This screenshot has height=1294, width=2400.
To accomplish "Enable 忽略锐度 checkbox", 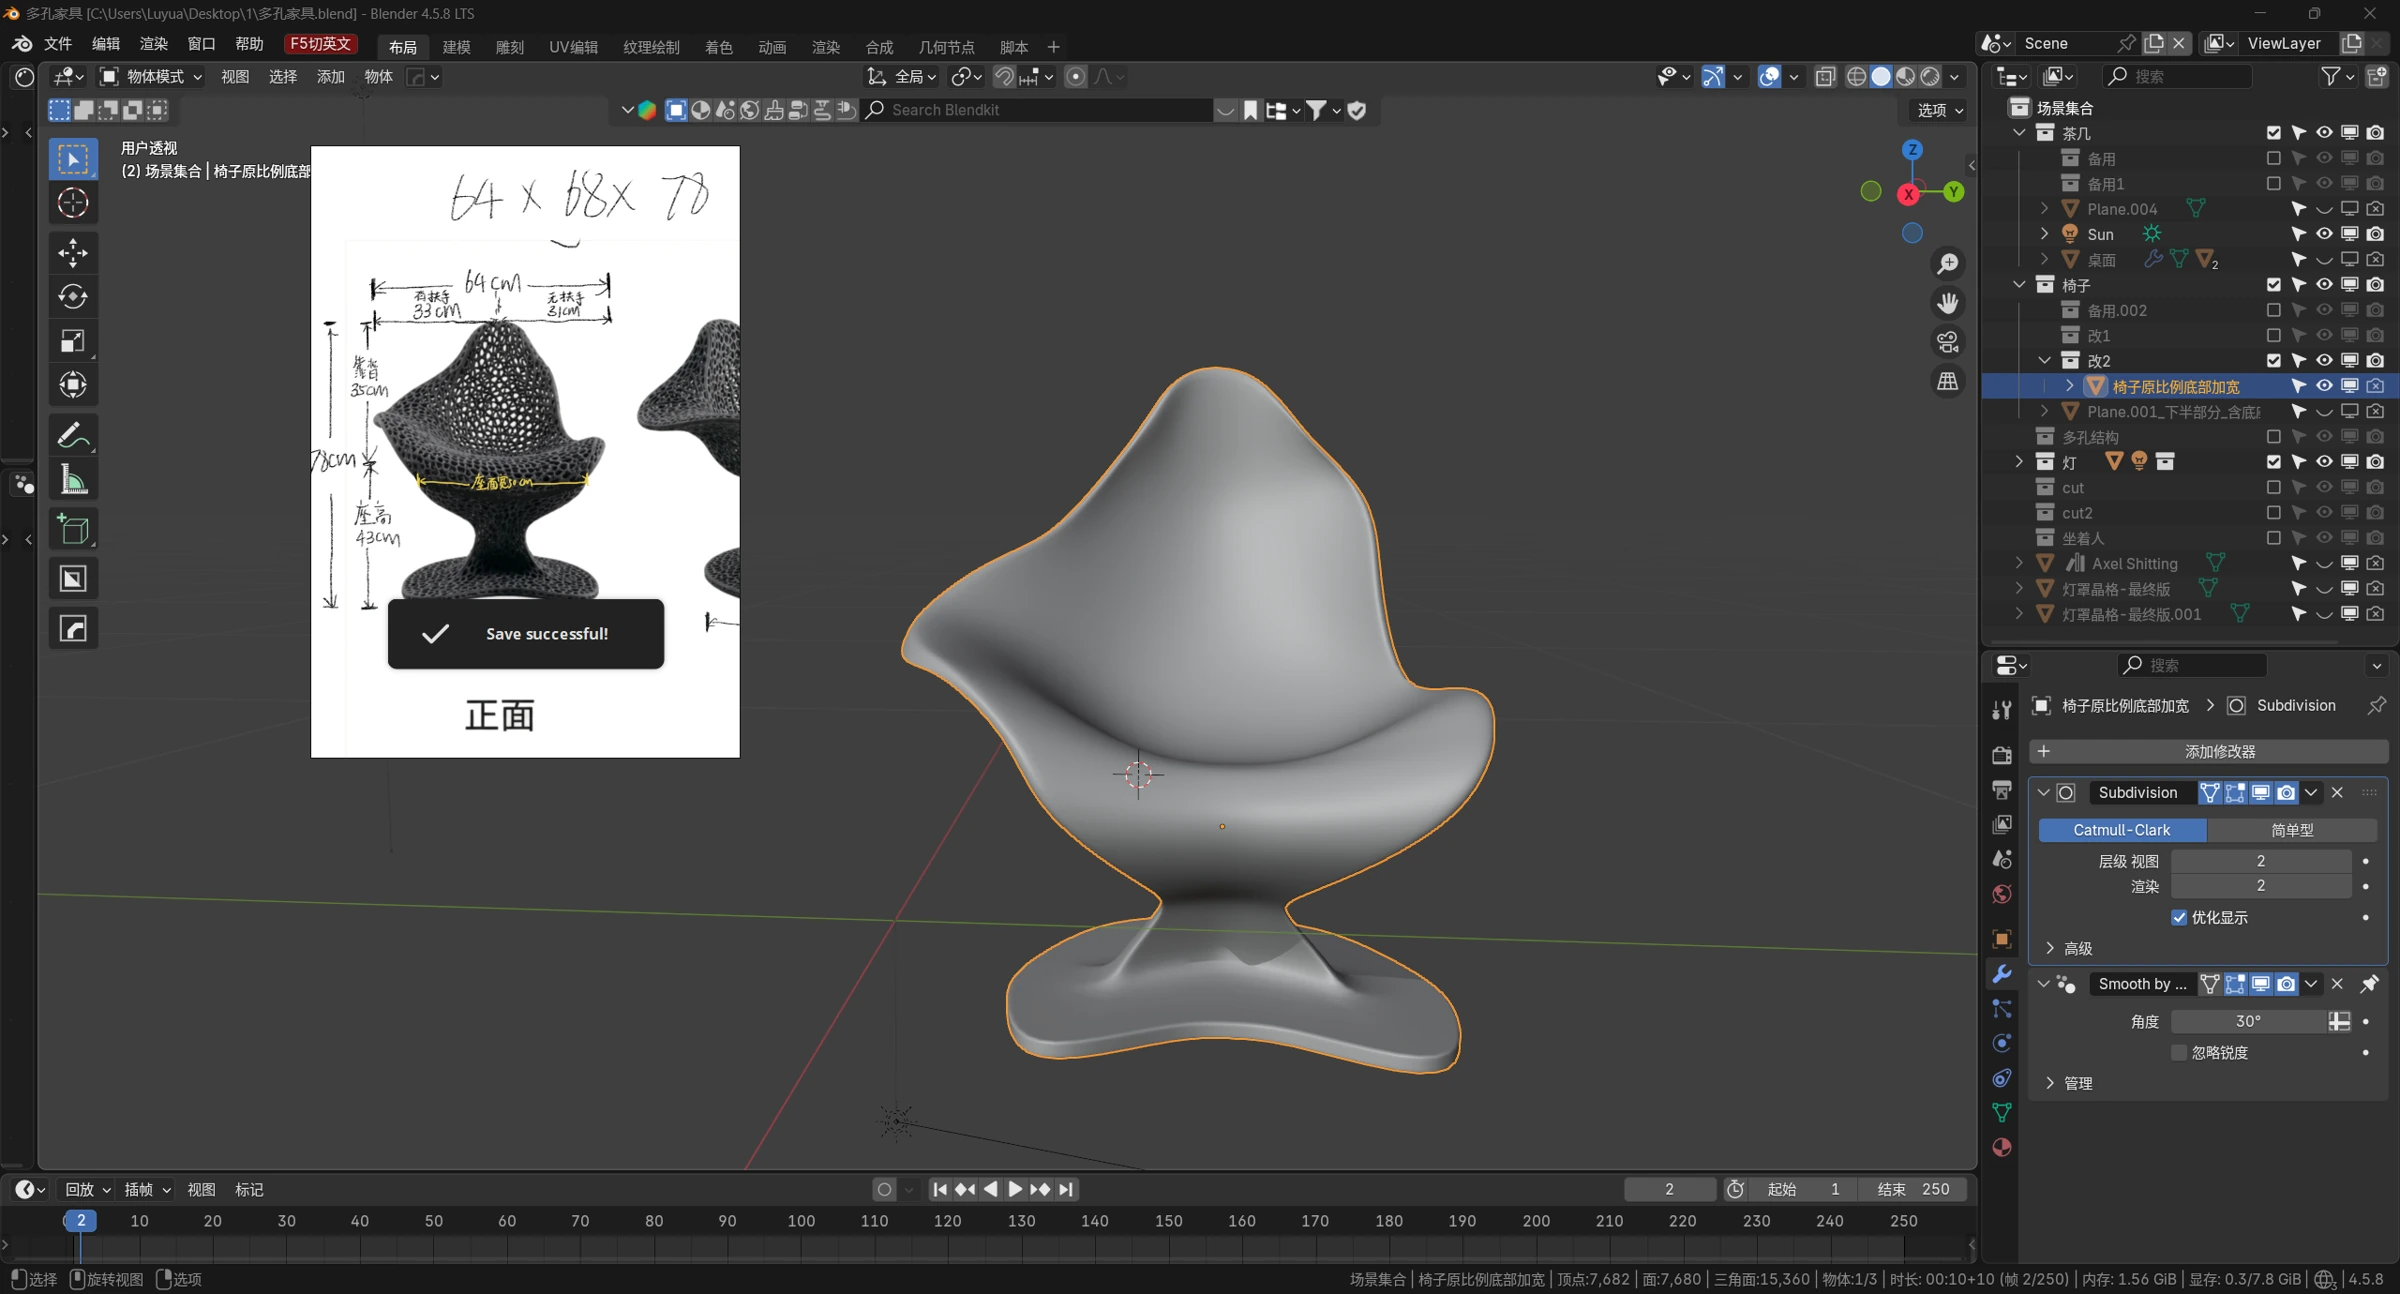I will tap(2179, 1052).
